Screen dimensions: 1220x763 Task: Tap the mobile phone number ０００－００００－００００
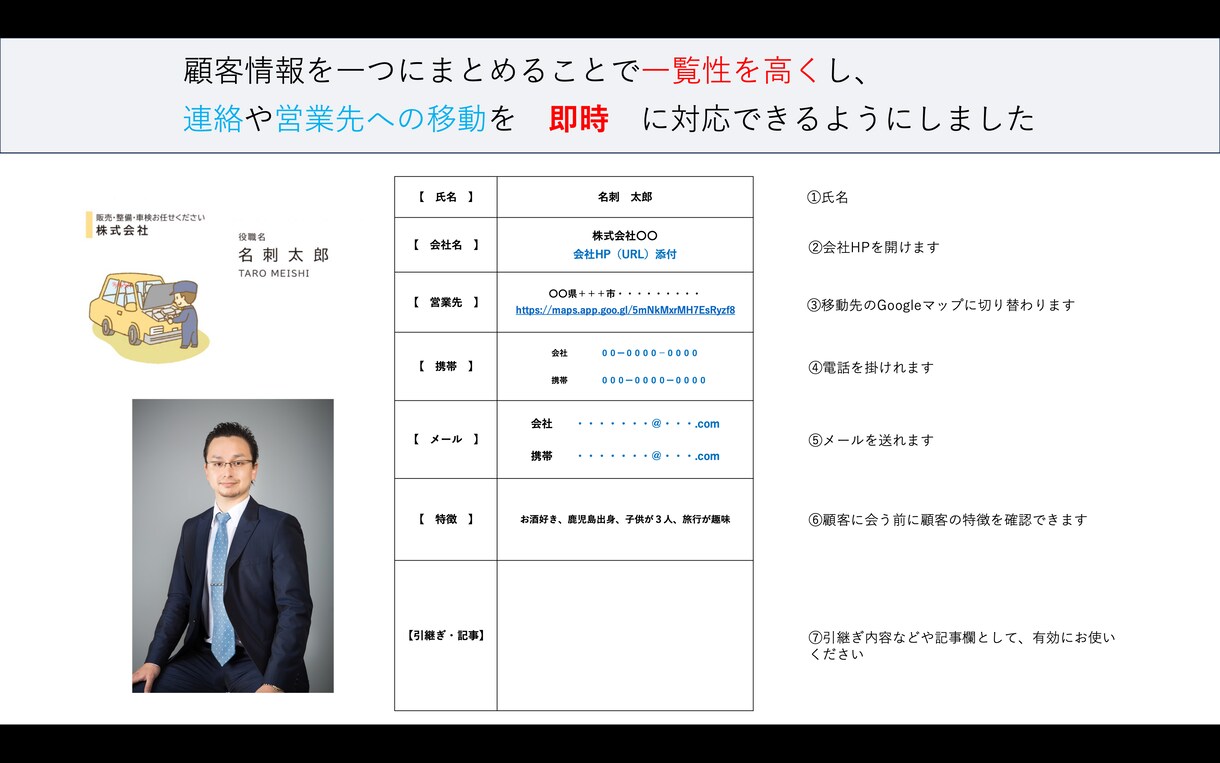tap(654, 380)
